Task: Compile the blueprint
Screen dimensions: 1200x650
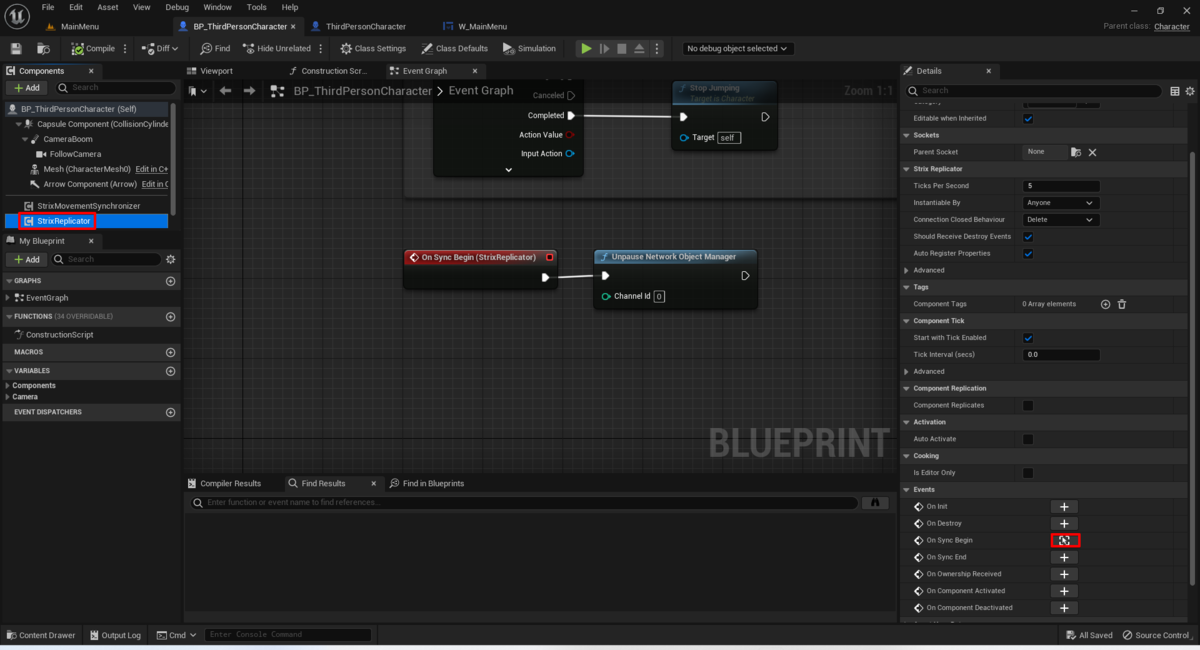Action: 93,48
